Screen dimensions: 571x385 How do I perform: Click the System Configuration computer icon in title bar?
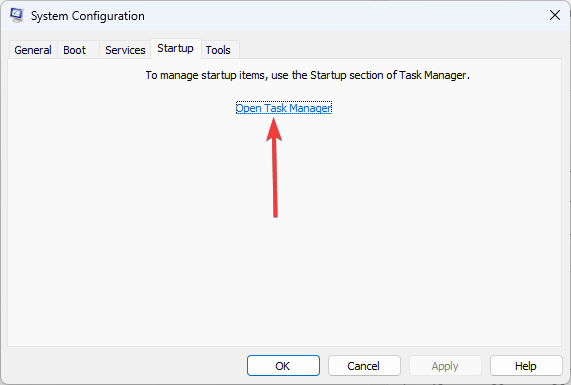click(17, 15)
